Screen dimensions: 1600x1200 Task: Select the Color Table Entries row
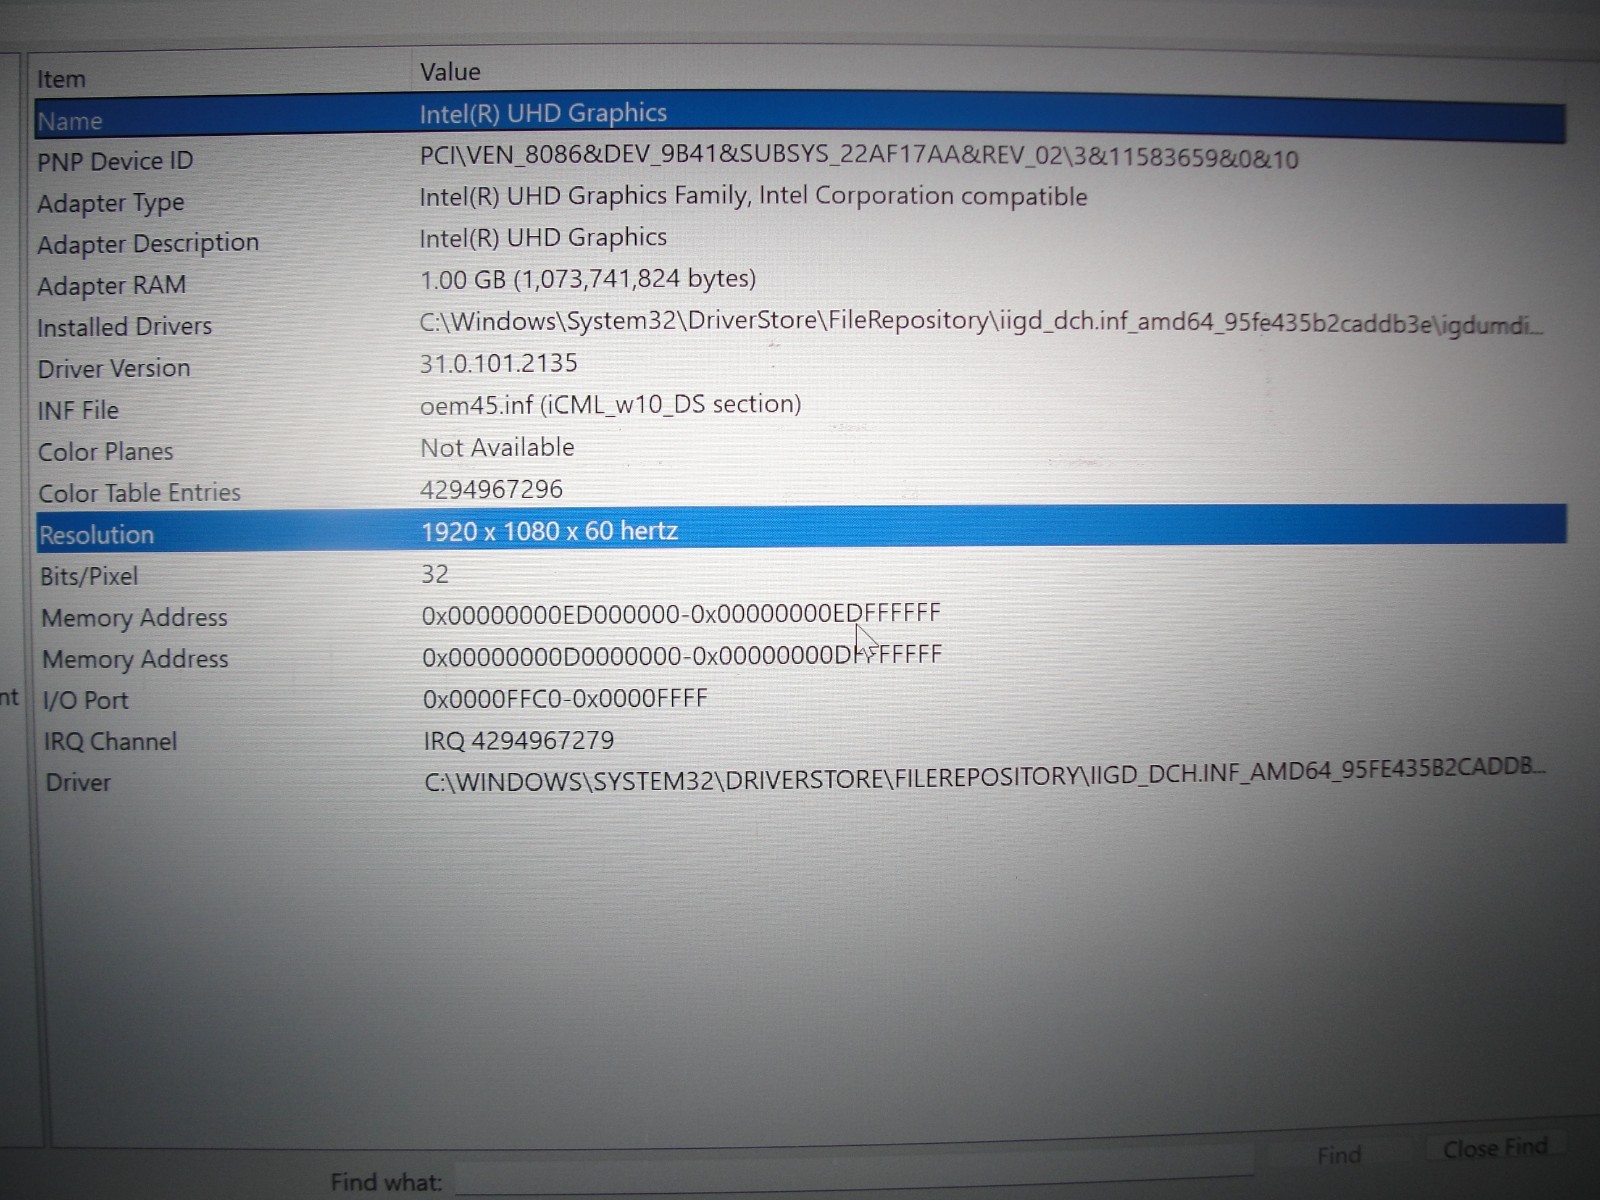800,491
